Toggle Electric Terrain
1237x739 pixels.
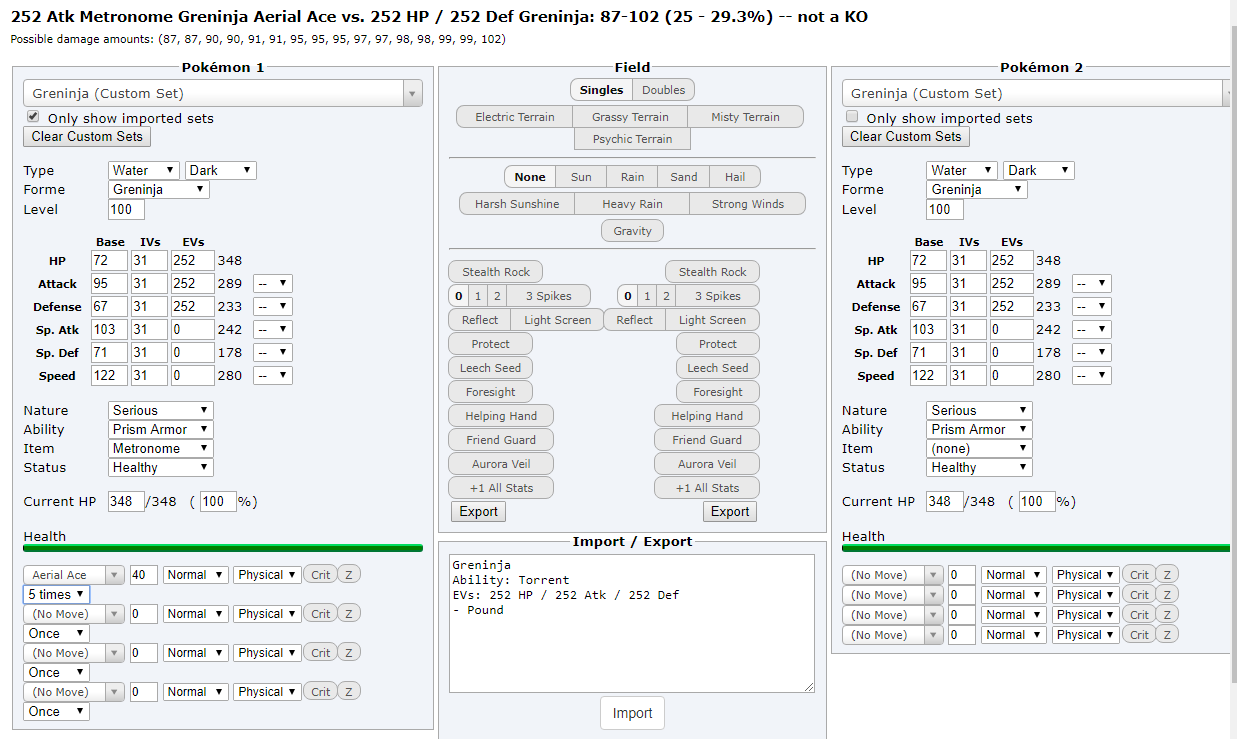click(x=514, y=117)
